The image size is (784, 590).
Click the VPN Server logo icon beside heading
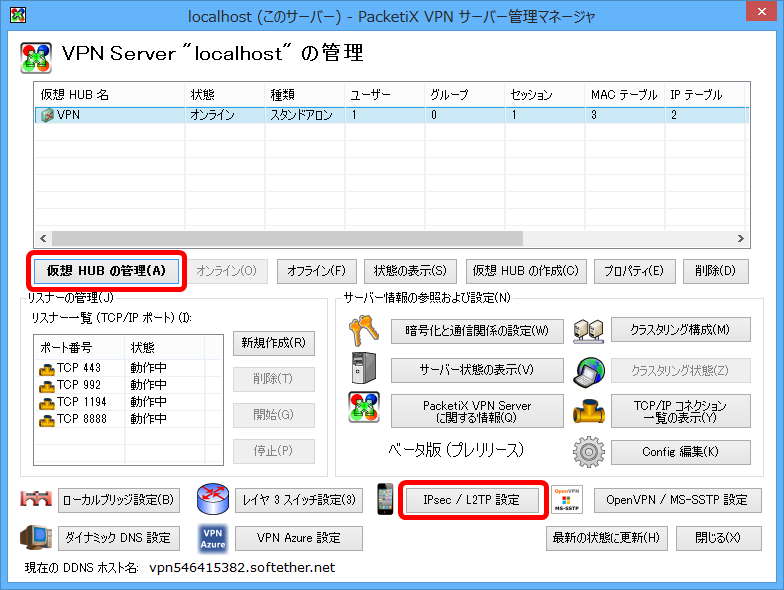pyautogui.click(x=36, y=58)
